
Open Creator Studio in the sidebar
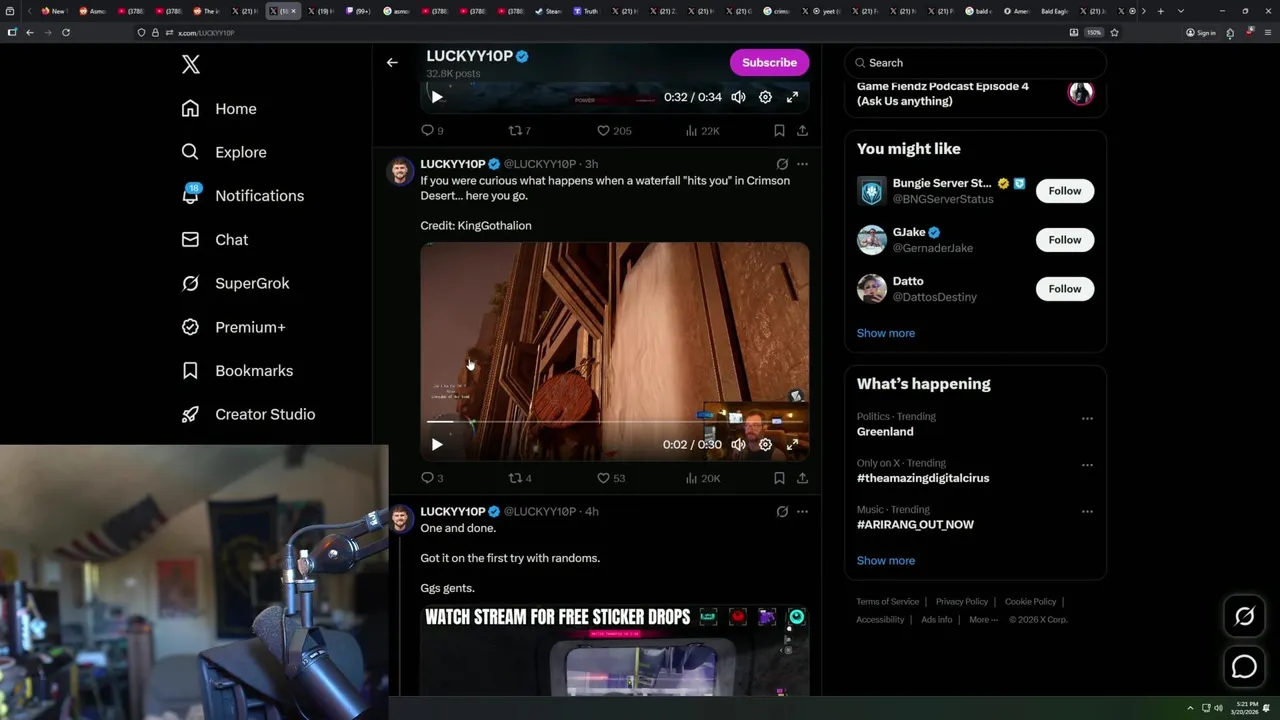tap(248, 414)
